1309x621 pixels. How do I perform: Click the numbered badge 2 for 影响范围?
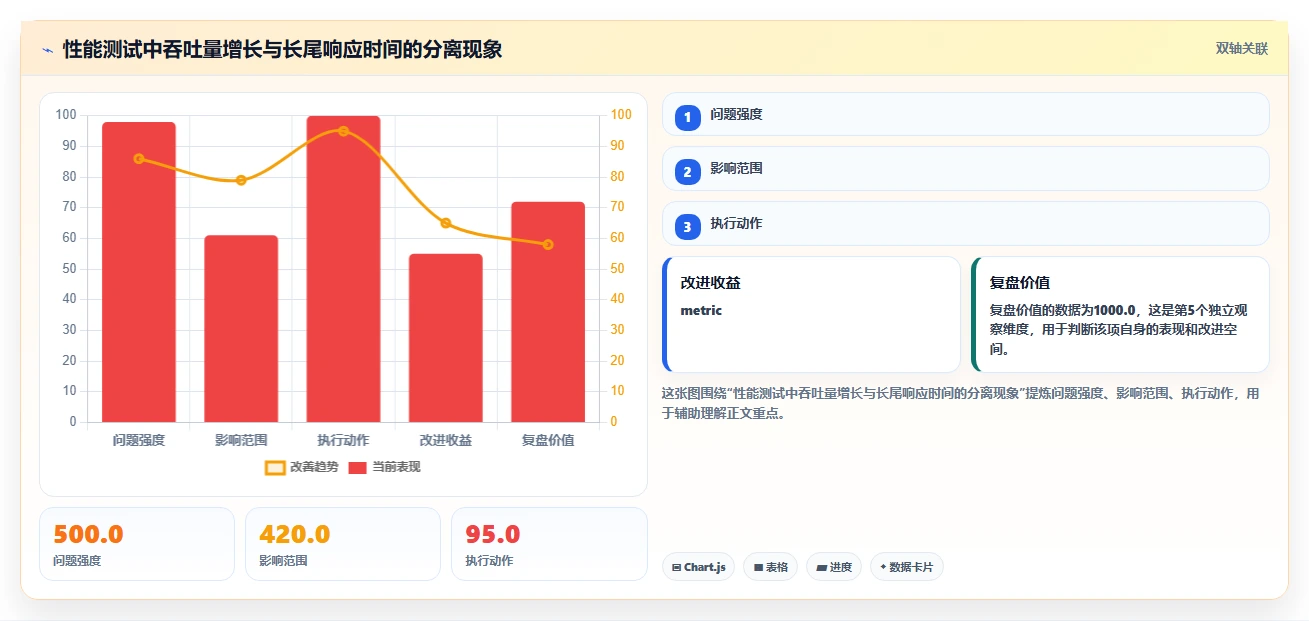tap(687, 171)
